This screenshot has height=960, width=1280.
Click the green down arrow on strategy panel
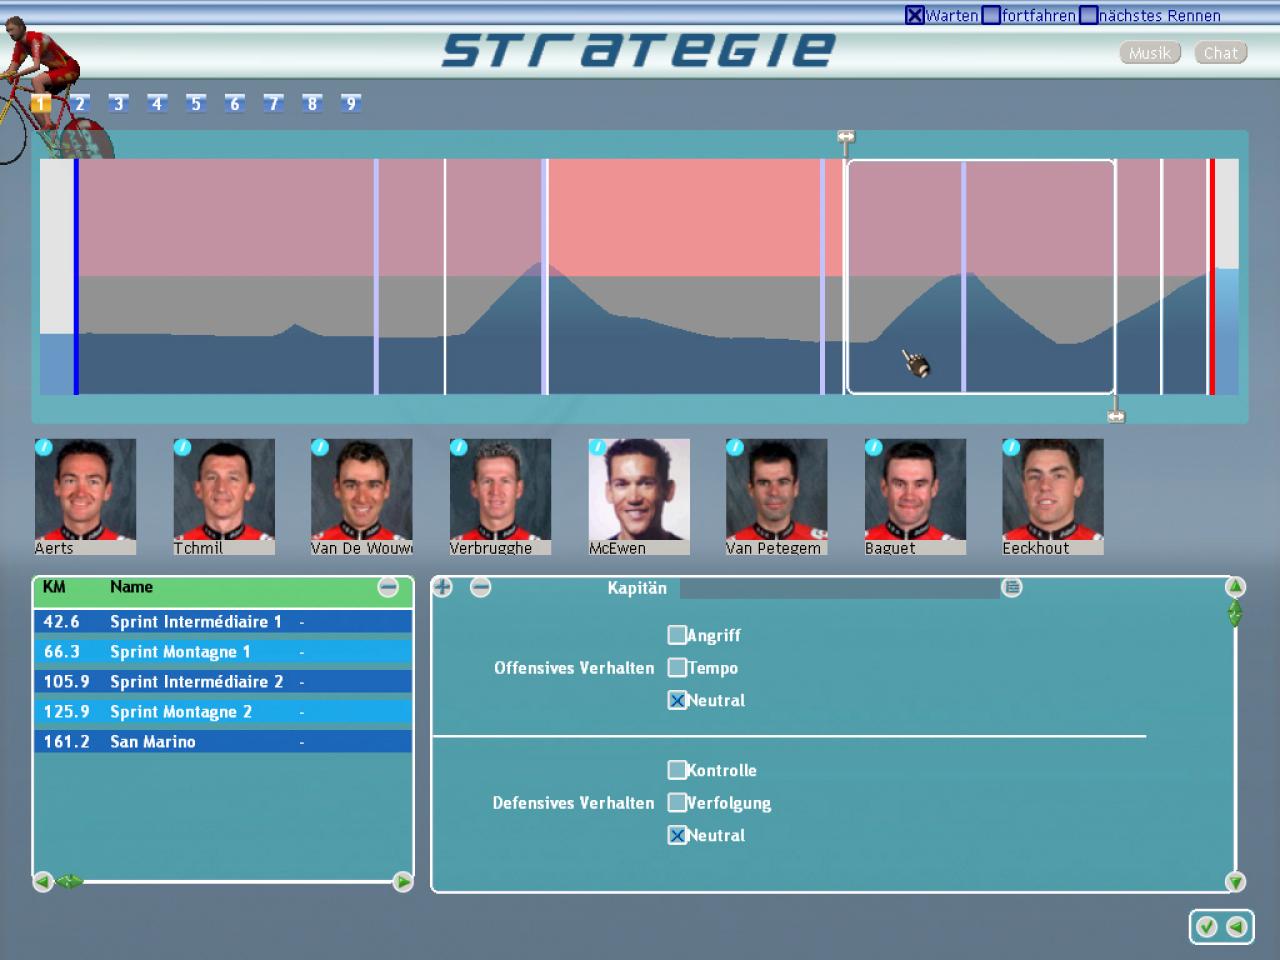[x=1235, y=881]
